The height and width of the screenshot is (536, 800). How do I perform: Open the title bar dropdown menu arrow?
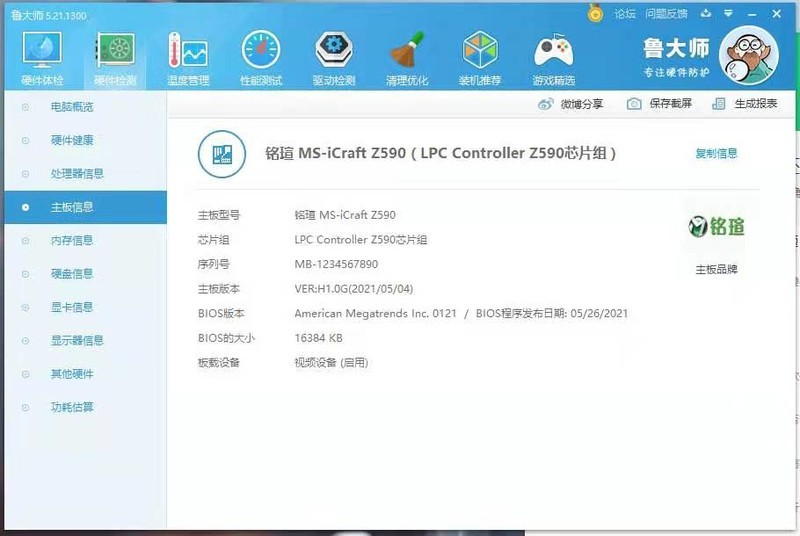(729, 13)
